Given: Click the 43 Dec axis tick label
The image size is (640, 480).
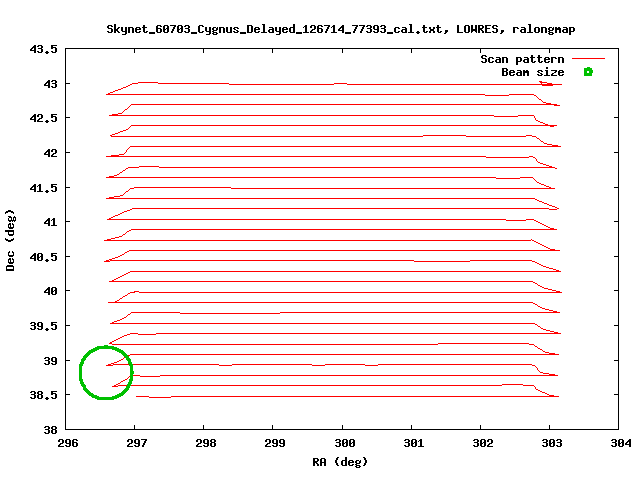Looking at the screenshot, I should click(x=51, y=84).
